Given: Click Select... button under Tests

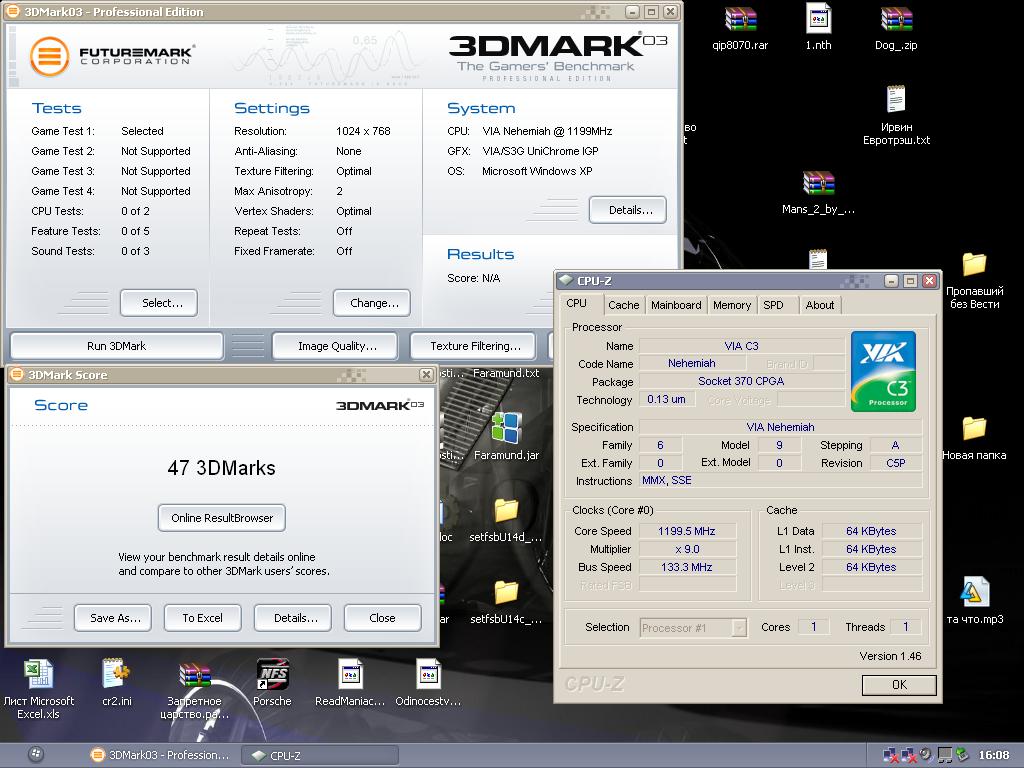Looking at the screenshot, I should (159, 303).
